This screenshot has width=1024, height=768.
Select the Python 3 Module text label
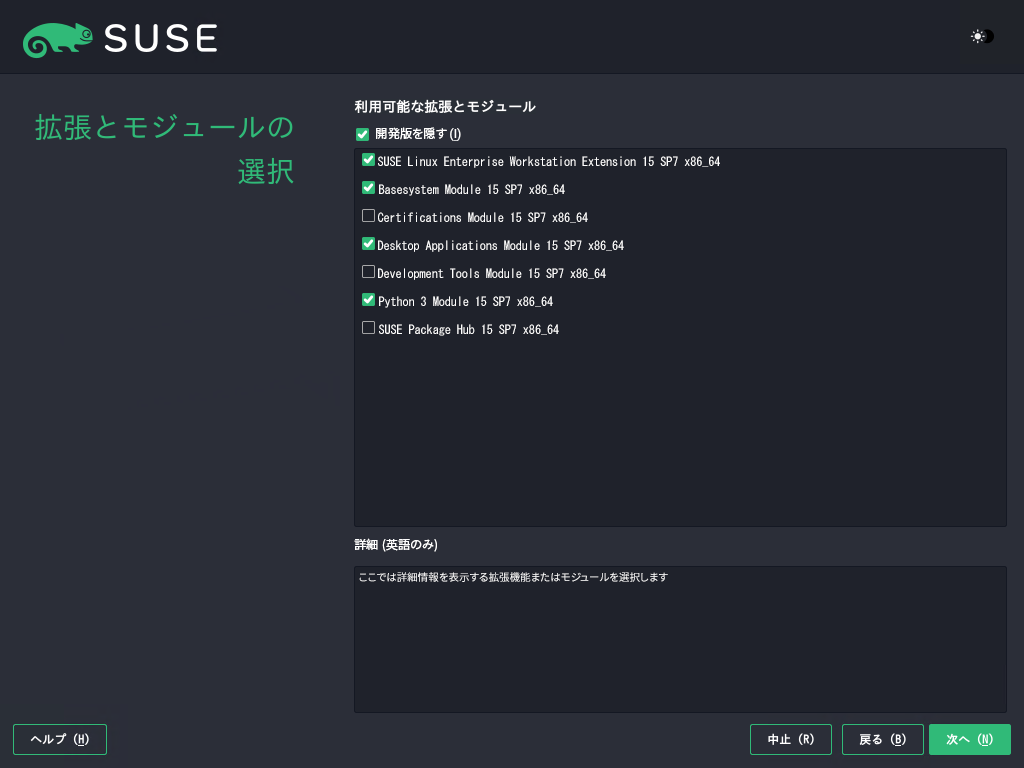coord(466,302)
